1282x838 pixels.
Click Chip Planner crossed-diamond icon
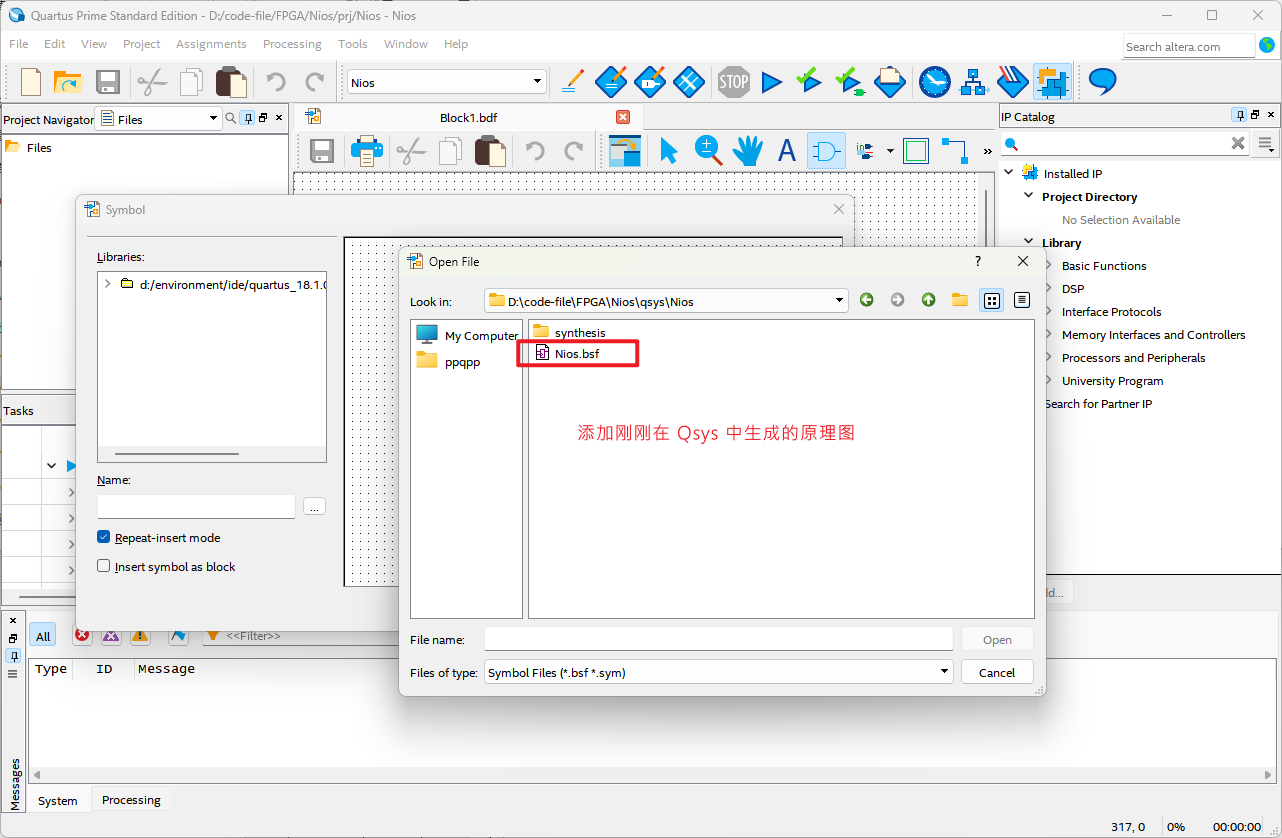click(x=688, y=82)
